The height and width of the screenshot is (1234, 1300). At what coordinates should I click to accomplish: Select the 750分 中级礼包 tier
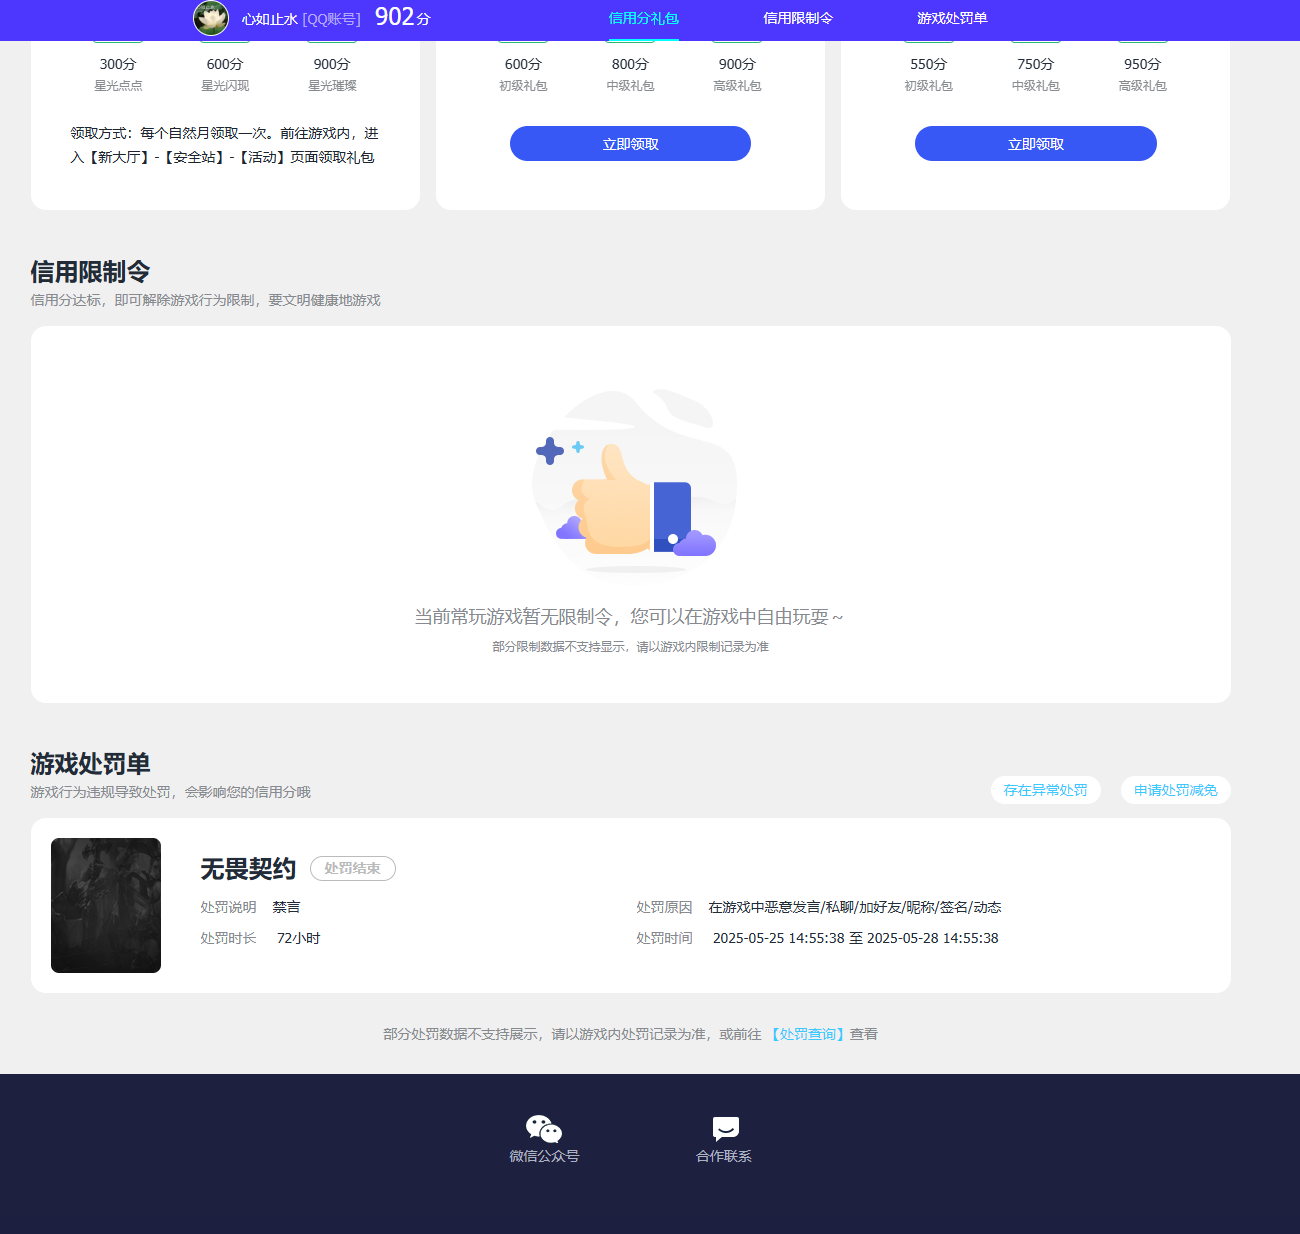1035,73
